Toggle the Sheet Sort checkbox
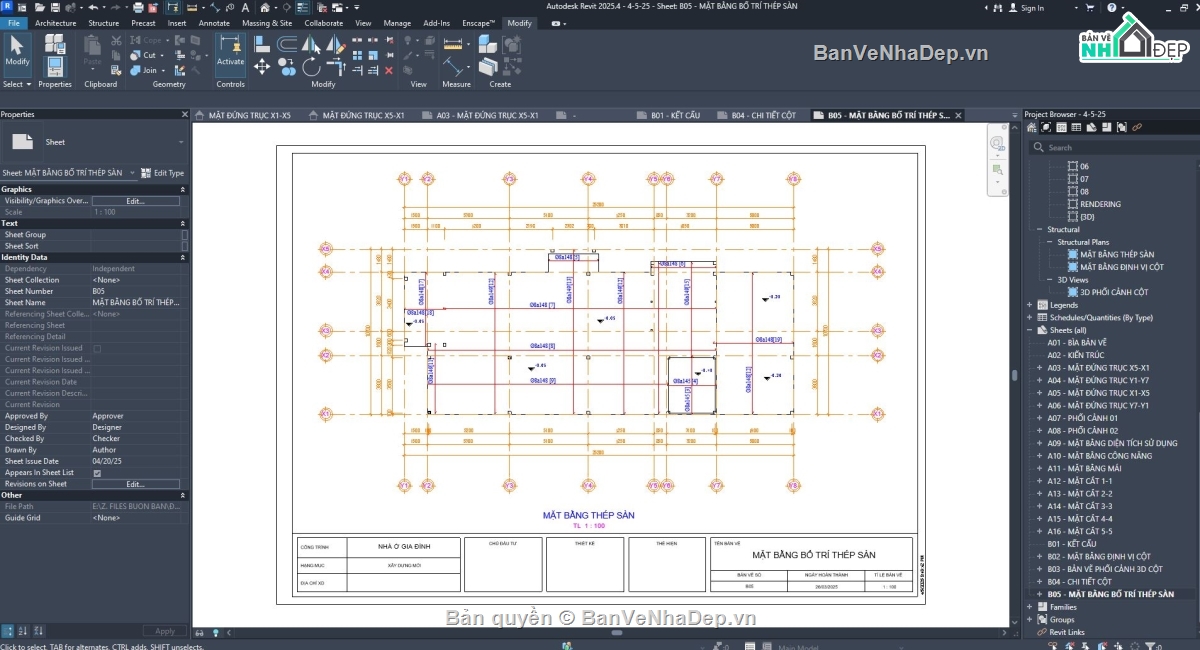The image size is (1200, 650). [x=184, y=246]
